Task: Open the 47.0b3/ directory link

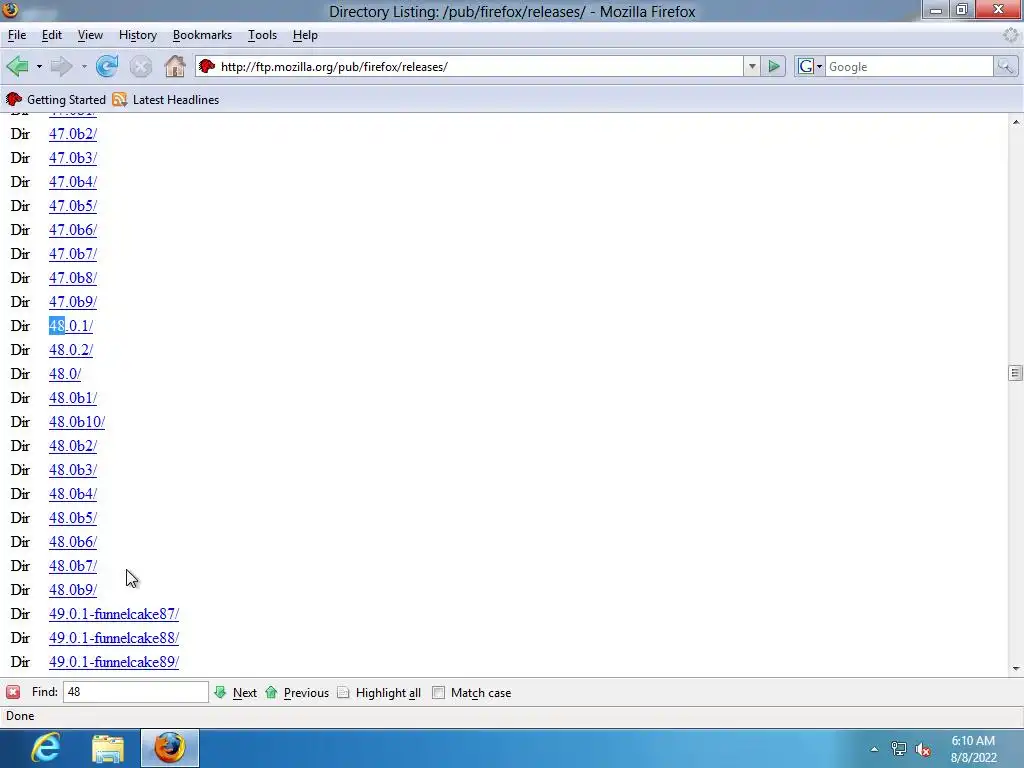Action: [72, 158]
